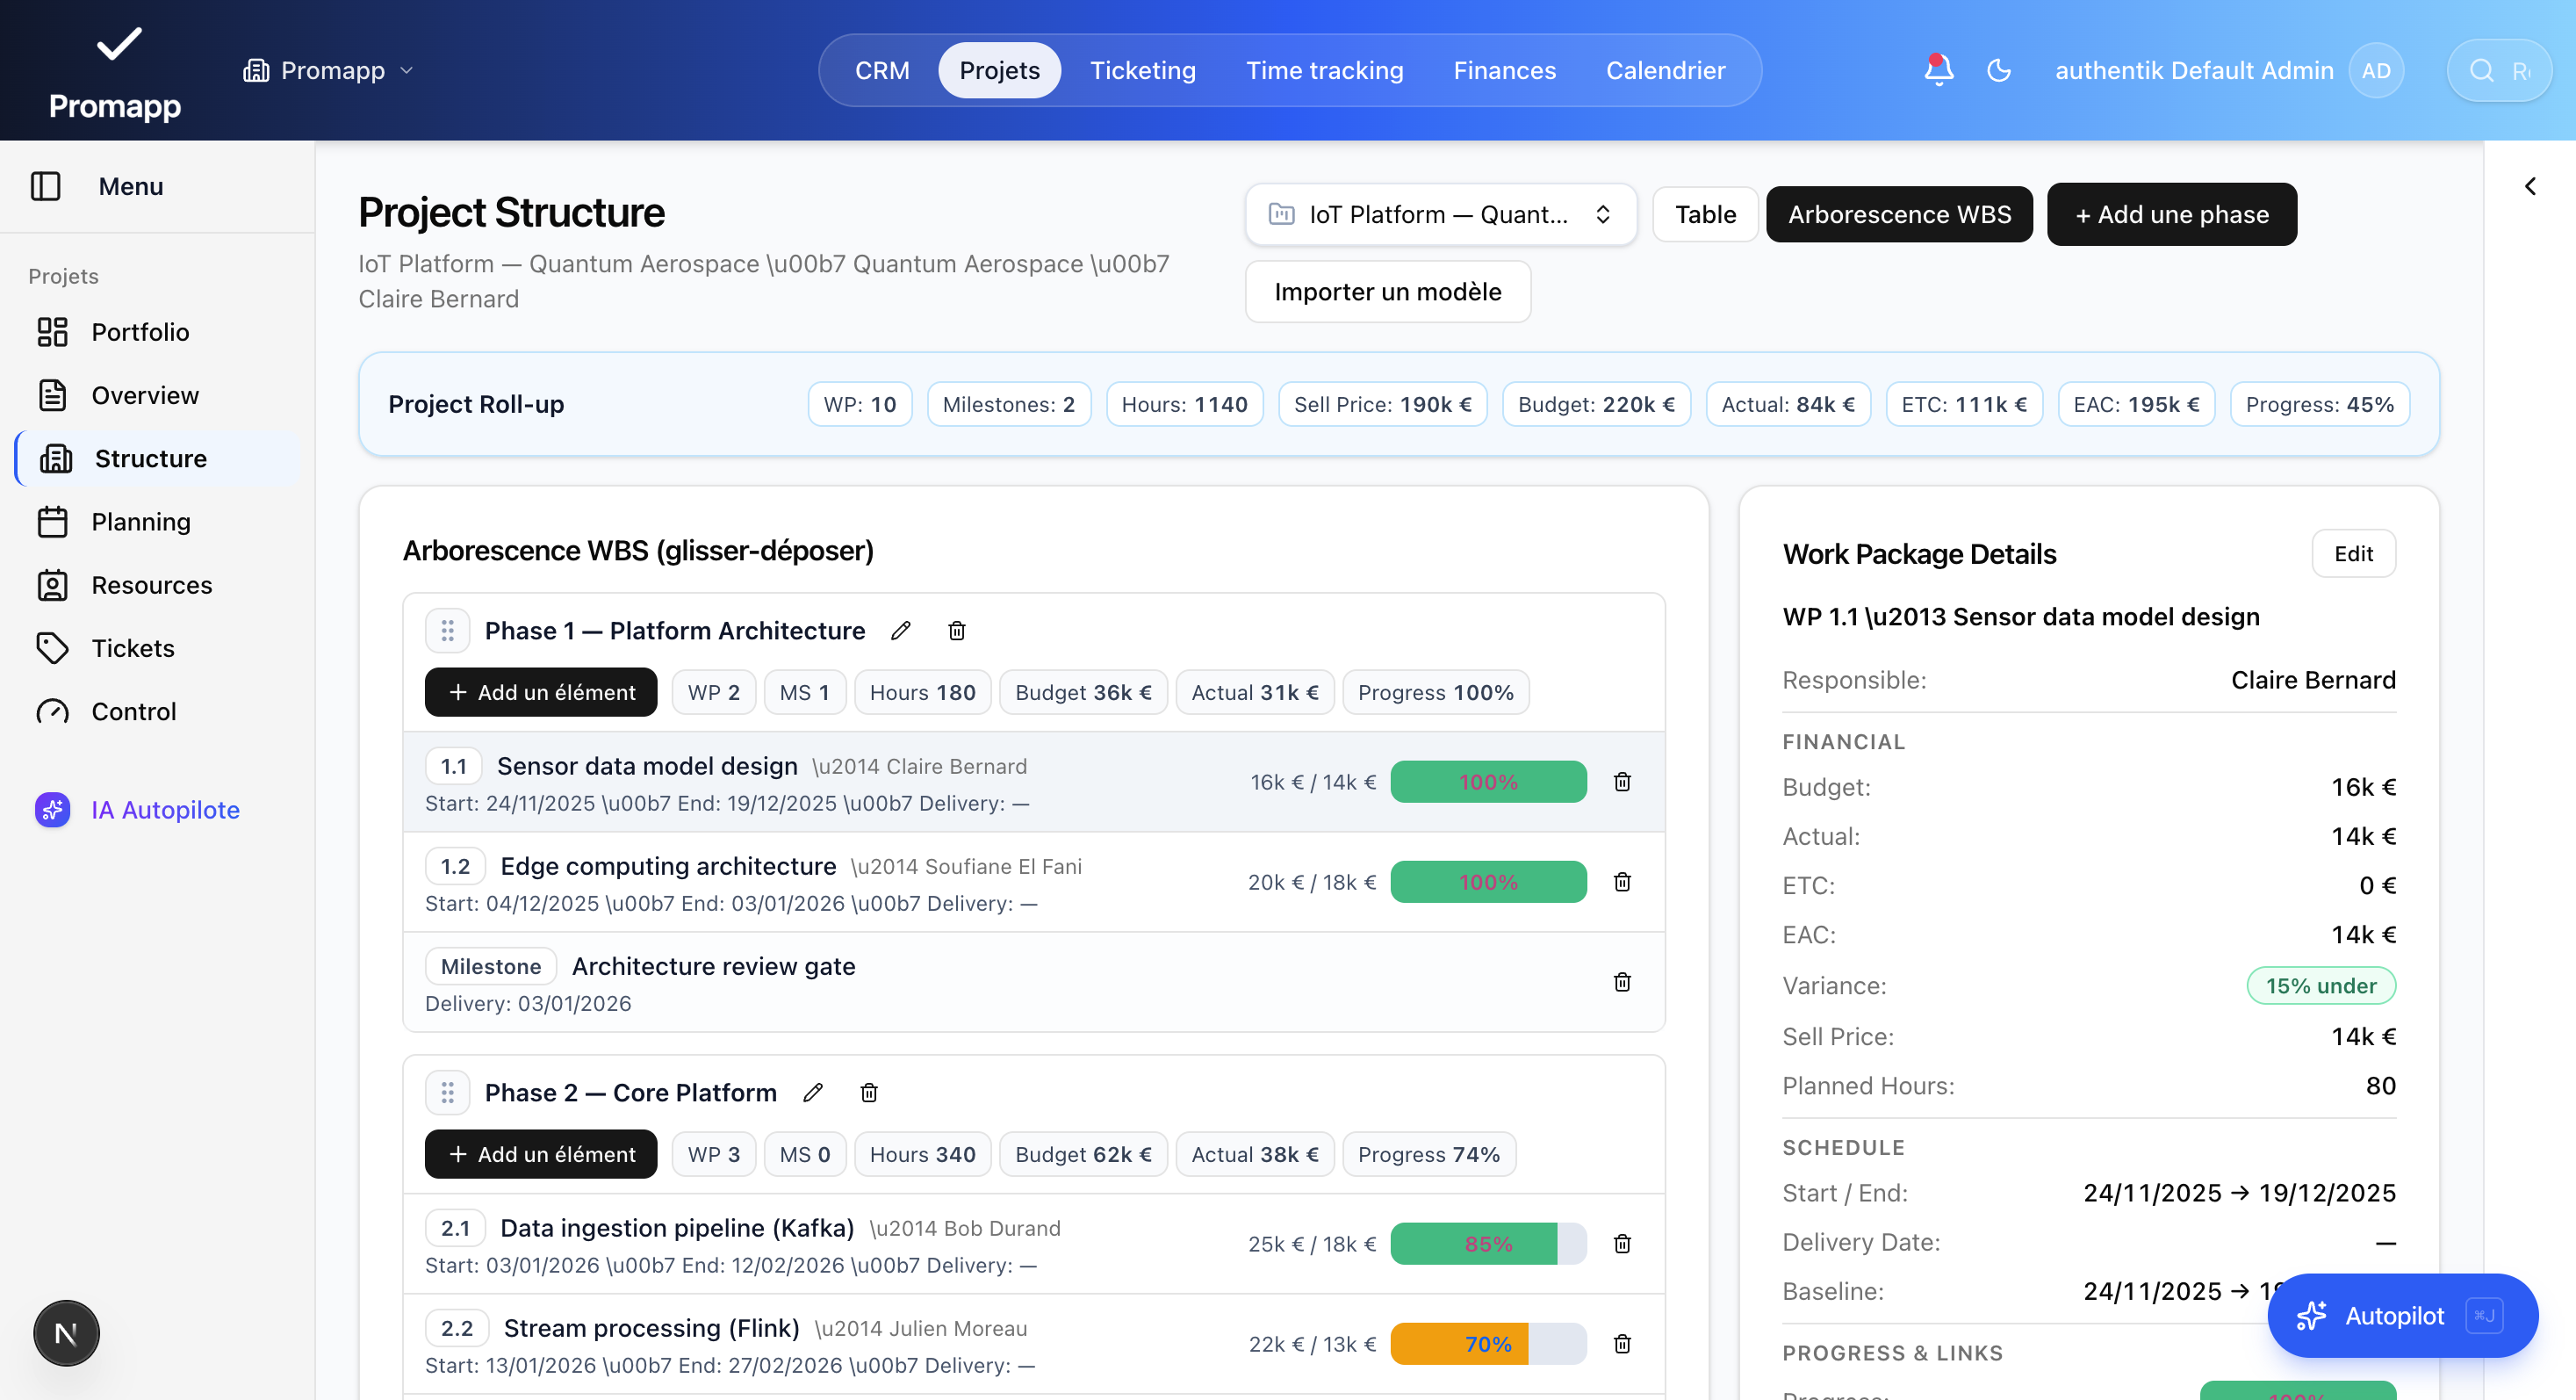This screenshot has width=2576, height=1400.
Task: Select the IoT Platform project combo box
Action: click(1440, 214)
